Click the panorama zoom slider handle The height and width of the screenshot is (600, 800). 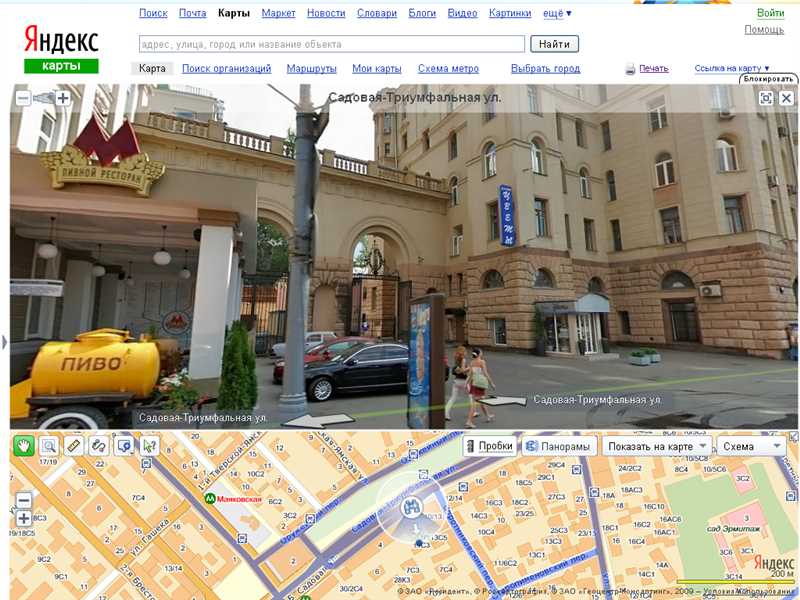(x=44, y=97)
